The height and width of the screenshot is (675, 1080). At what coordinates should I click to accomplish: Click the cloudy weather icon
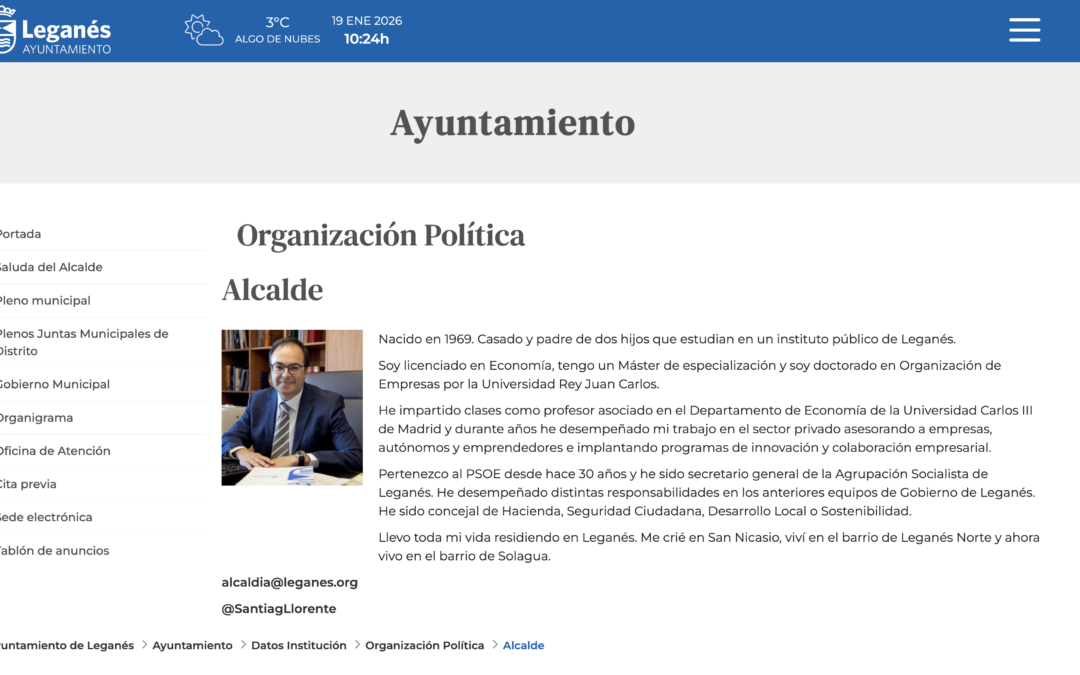203,30
